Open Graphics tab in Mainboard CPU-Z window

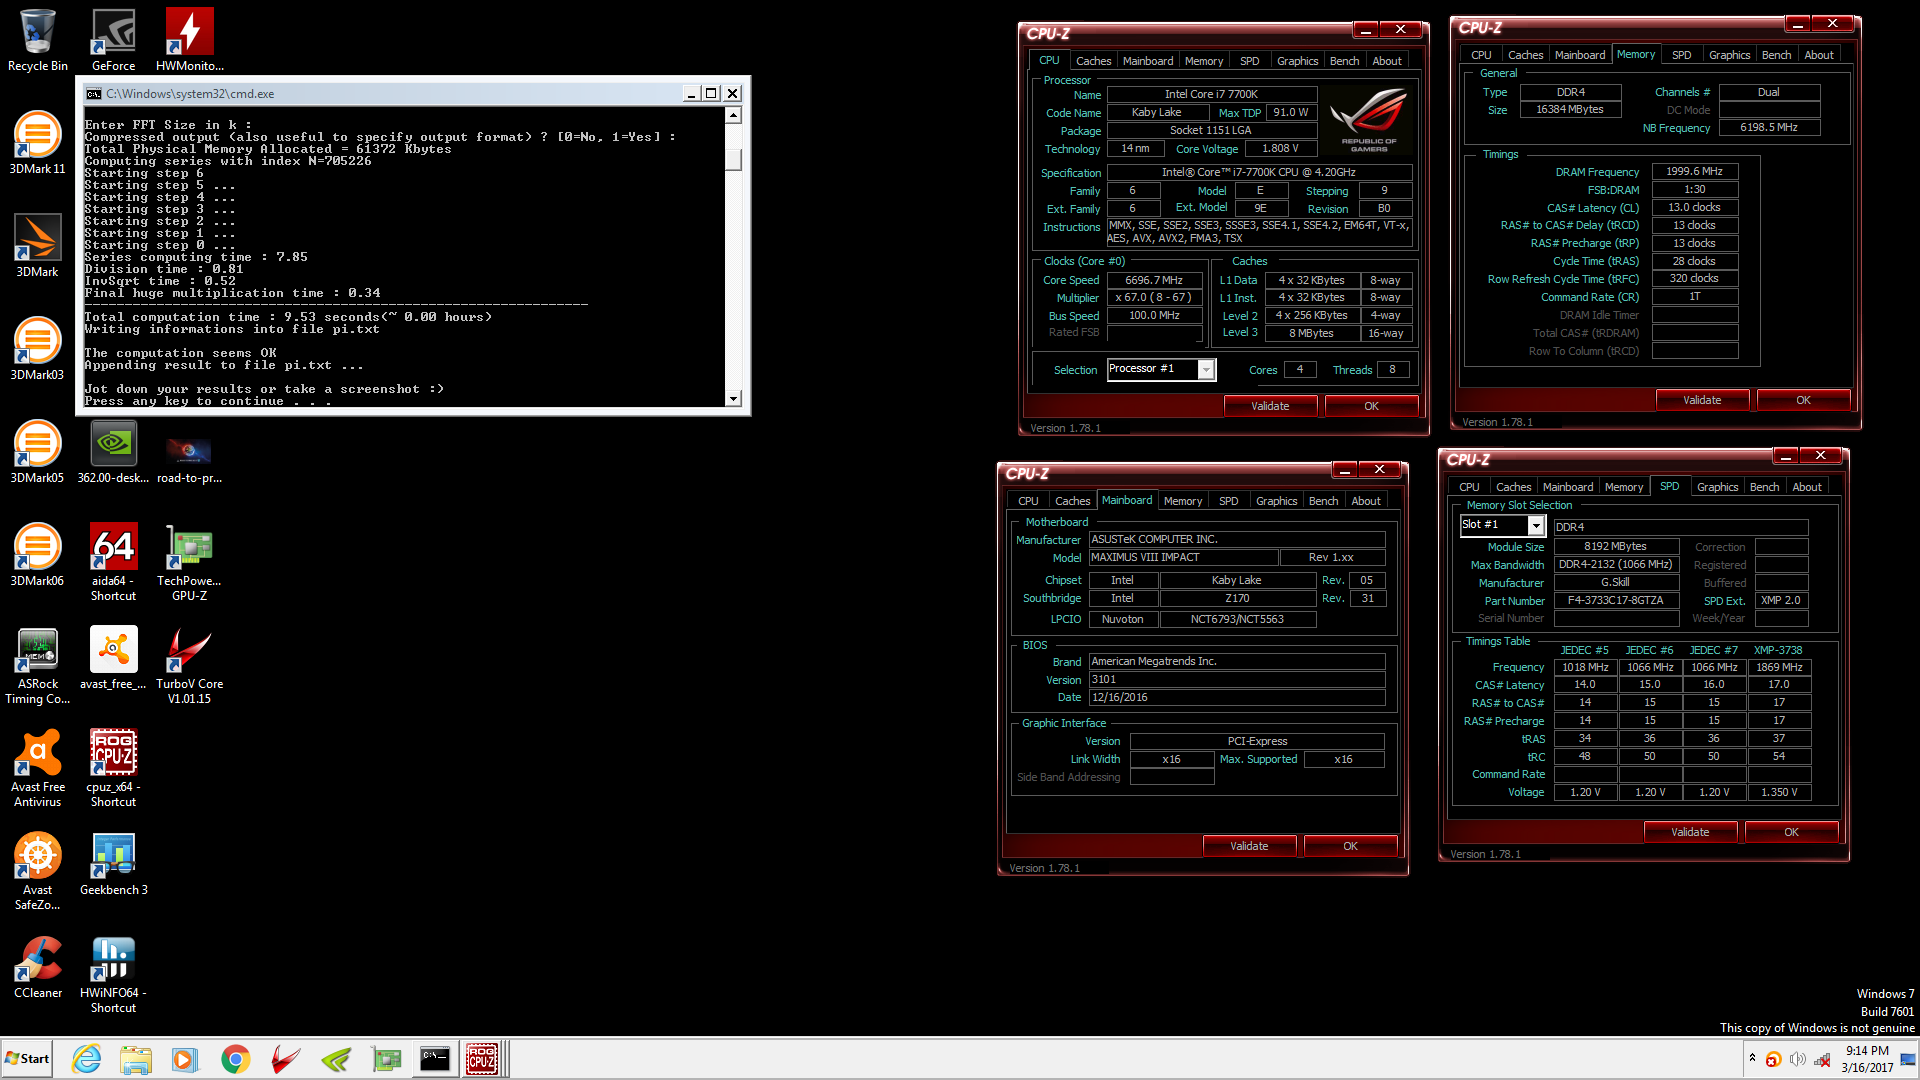[1276, 501]
